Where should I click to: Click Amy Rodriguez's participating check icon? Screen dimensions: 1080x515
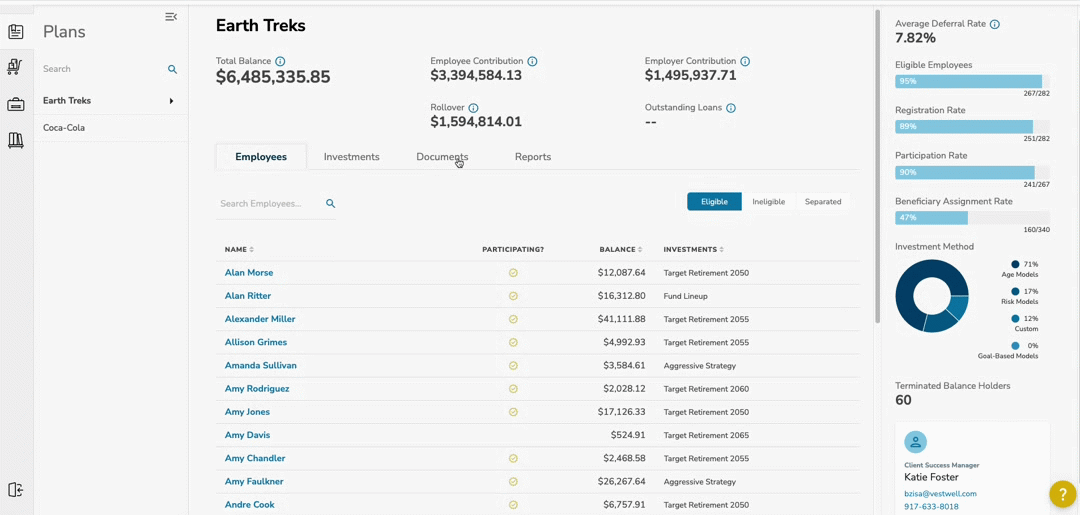(513, 389)
